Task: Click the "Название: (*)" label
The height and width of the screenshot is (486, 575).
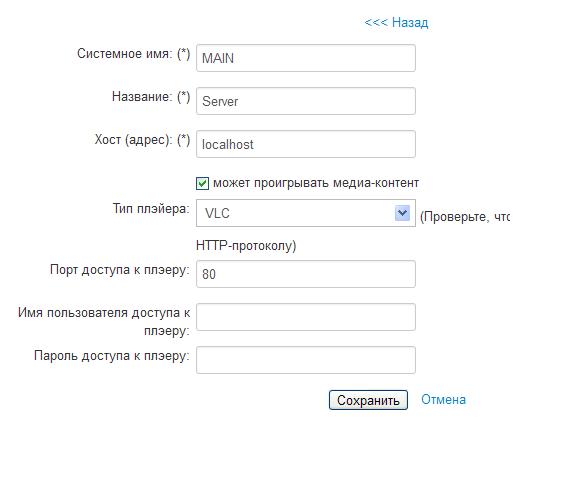Action: 151,97
